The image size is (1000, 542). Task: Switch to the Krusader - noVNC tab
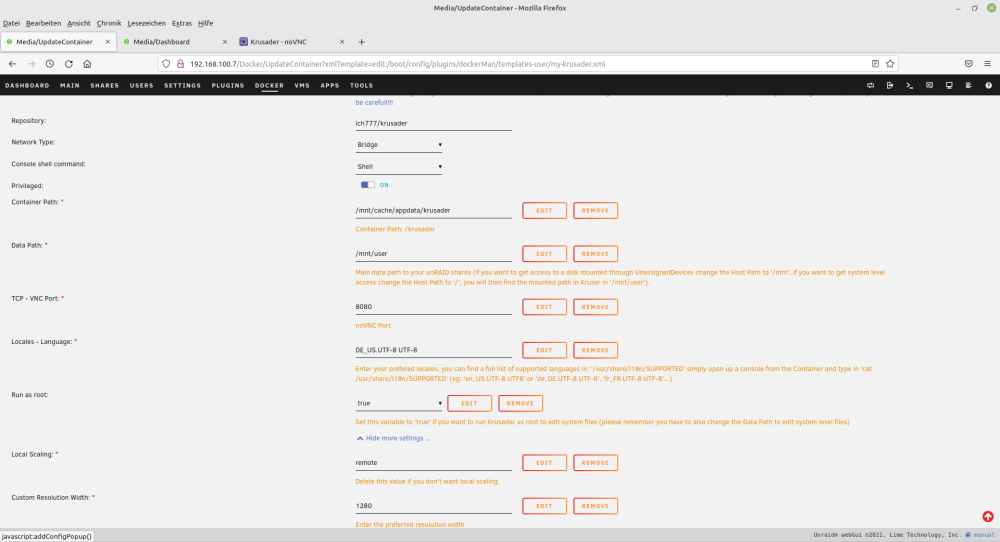tap(290, 42)
